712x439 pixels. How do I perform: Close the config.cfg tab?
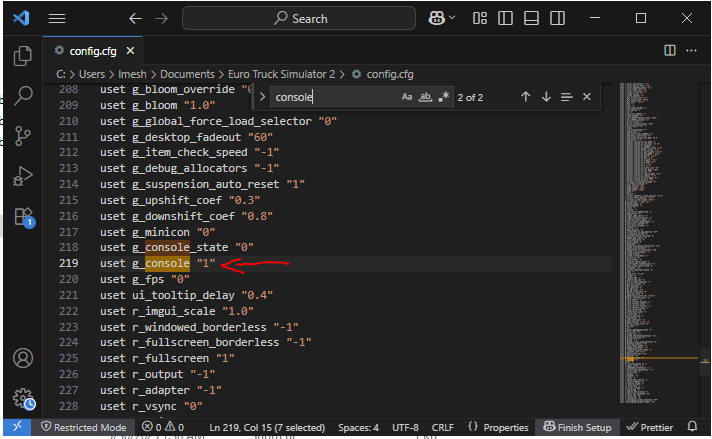pyautogui.click(x=130, y=51)
